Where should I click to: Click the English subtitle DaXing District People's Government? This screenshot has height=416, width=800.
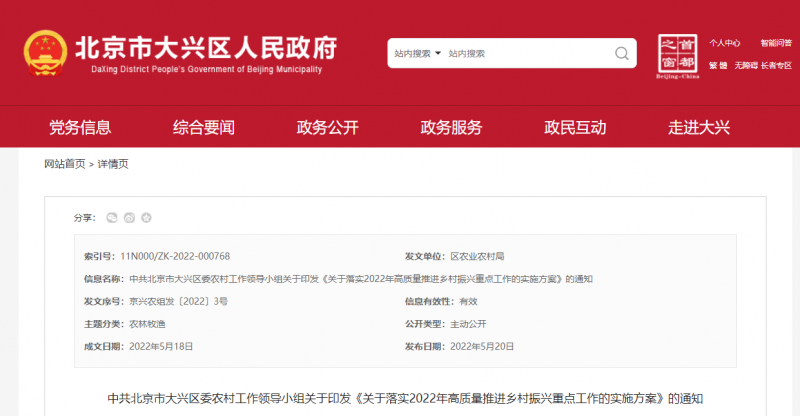pos(207,69)
